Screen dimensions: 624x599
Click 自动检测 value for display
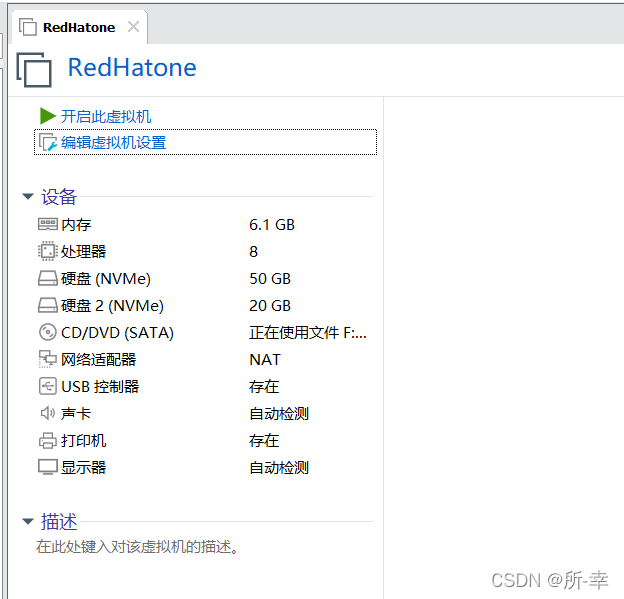[279, 467]
